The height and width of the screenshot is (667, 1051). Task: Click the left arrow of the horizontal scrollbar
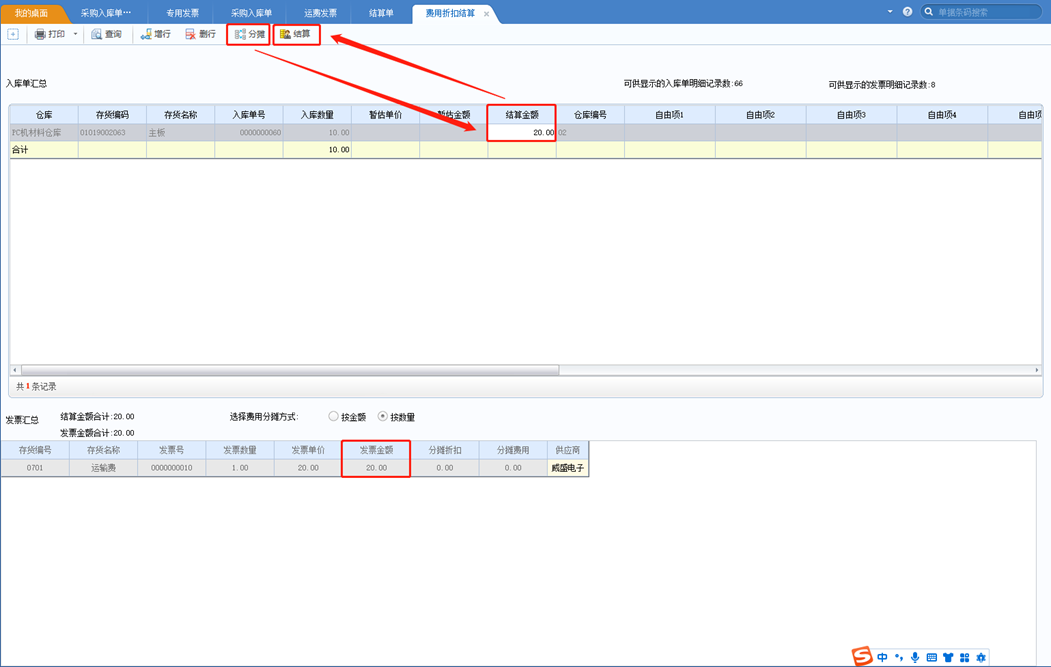(x=15, y=370)
